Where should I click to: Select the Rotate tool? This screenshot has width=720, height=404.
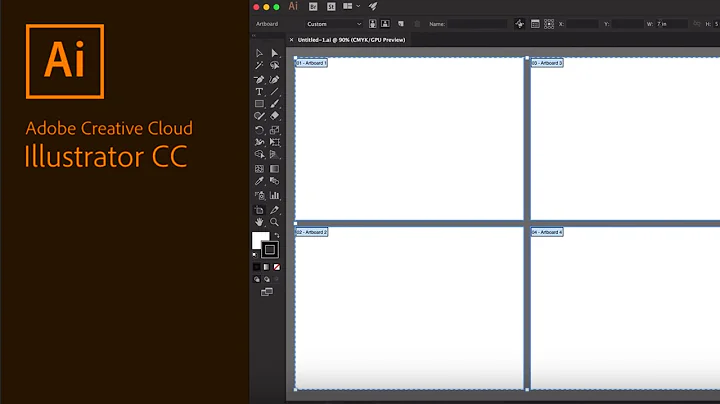[x=259, y=130]
